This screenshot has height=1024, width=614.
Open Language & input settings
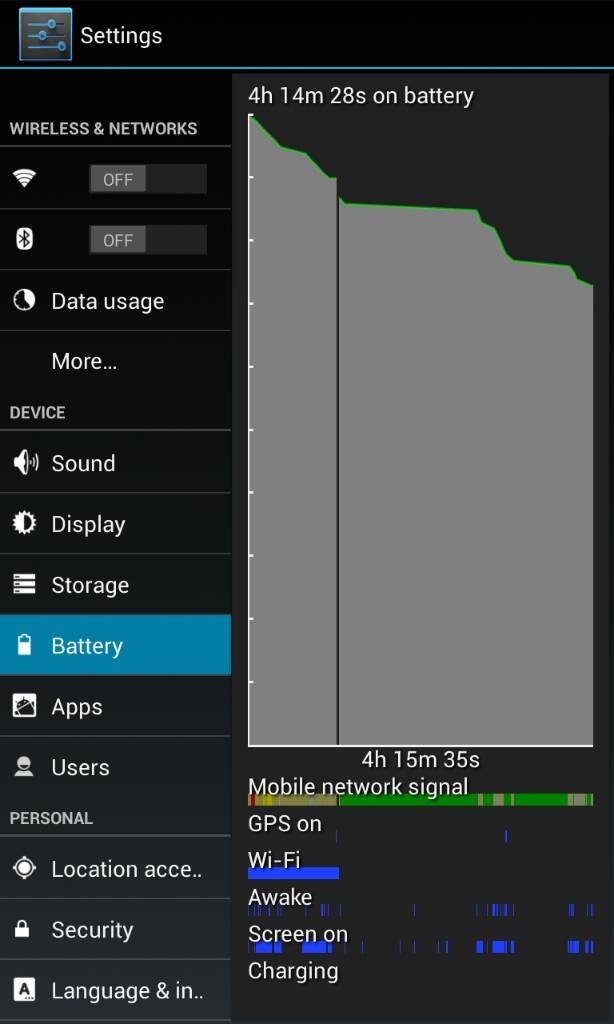click(x=115, y=991)
